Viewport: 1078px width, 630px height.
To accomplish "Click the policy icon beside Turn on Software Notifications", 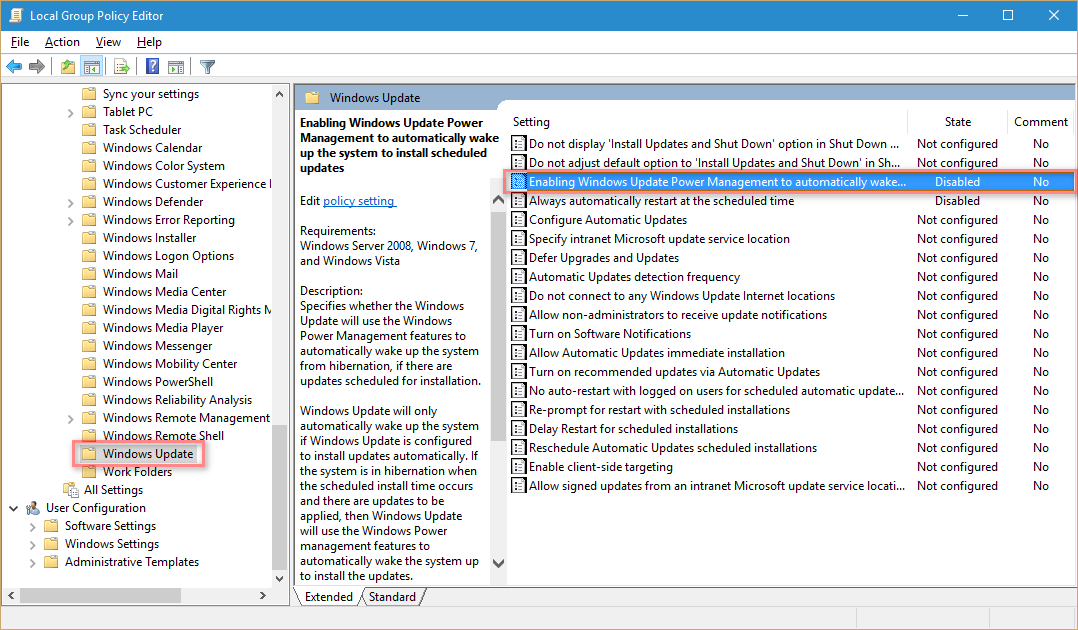I will [518, 334].
